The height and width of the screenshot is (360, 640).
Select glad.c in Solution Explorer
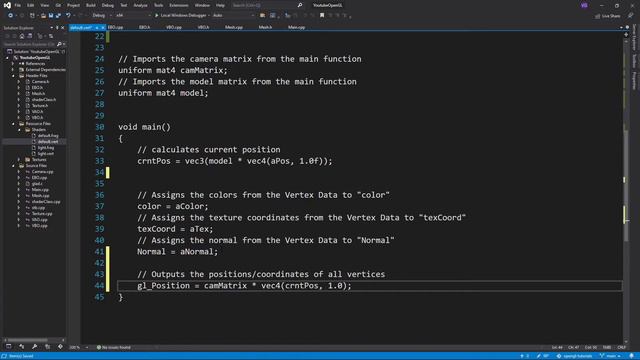tap(37, 184)
